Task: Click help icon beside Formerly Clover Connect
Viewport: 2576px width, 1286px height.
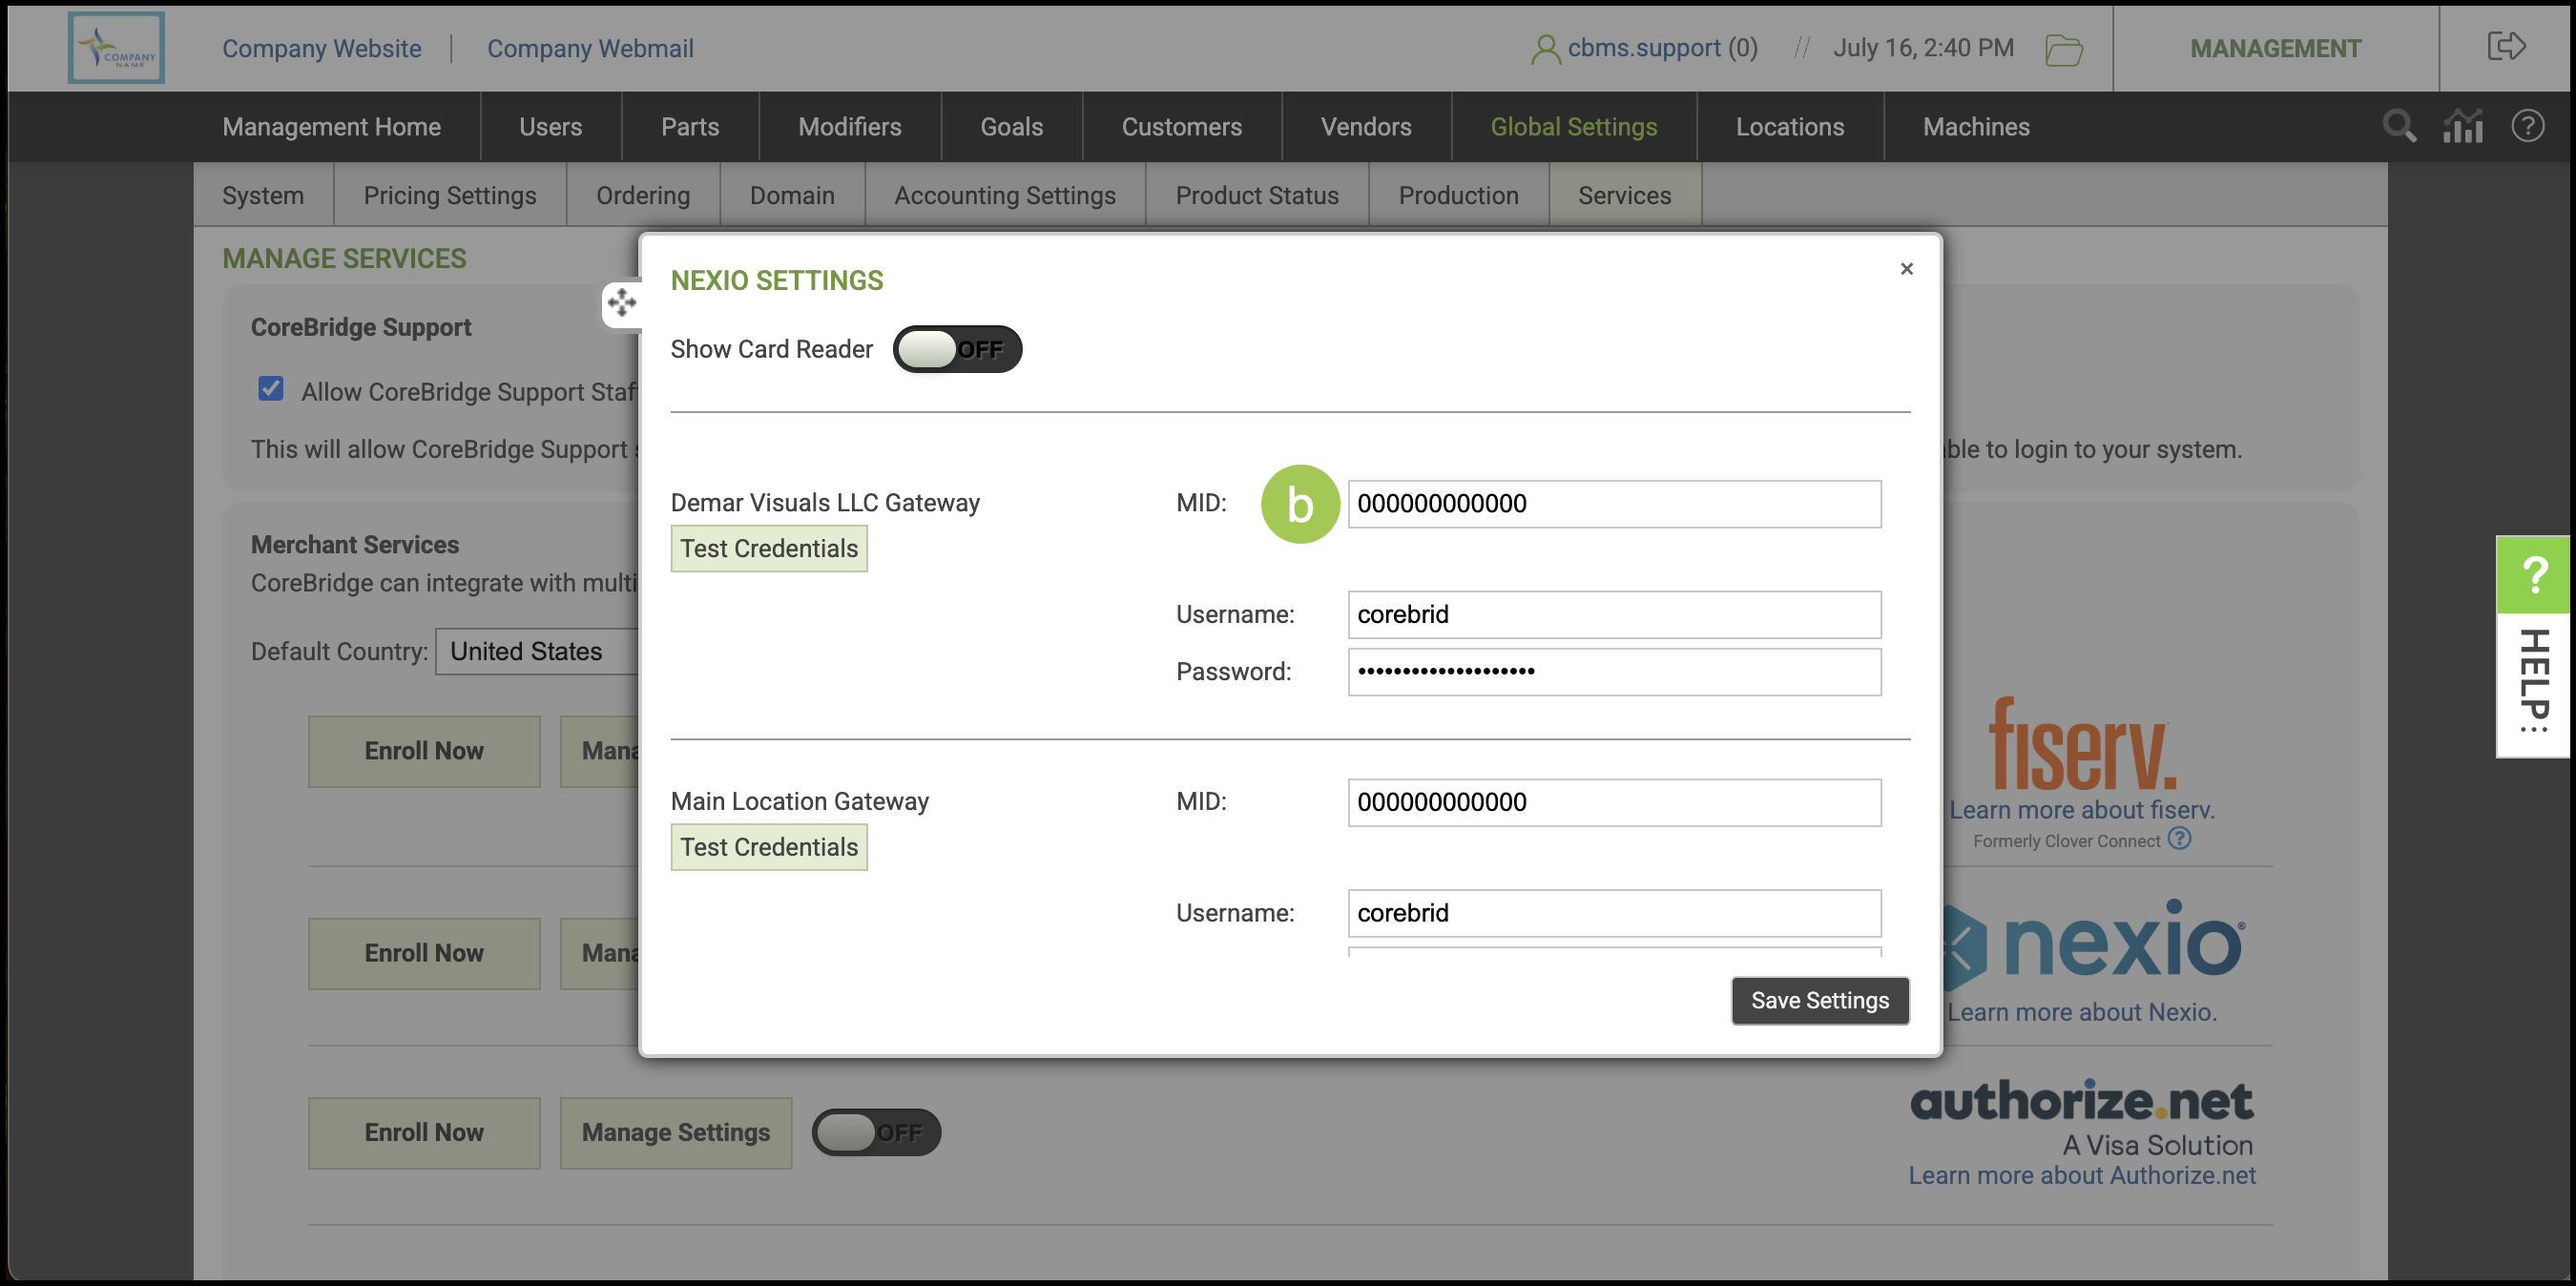Action: pyautogui.click(x=2179, y=839)
